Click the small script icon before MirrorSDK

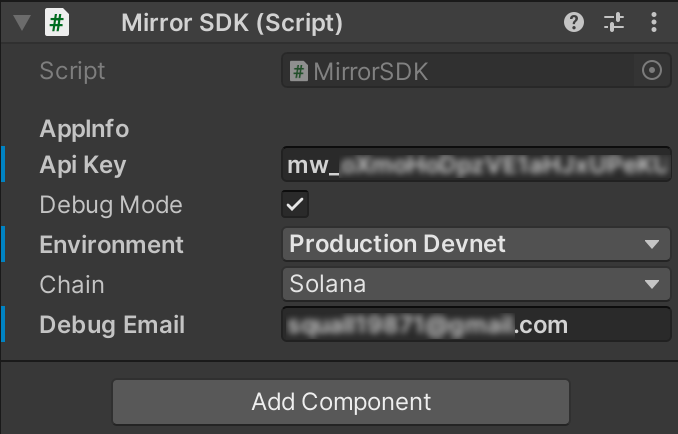tap(299, 71)
